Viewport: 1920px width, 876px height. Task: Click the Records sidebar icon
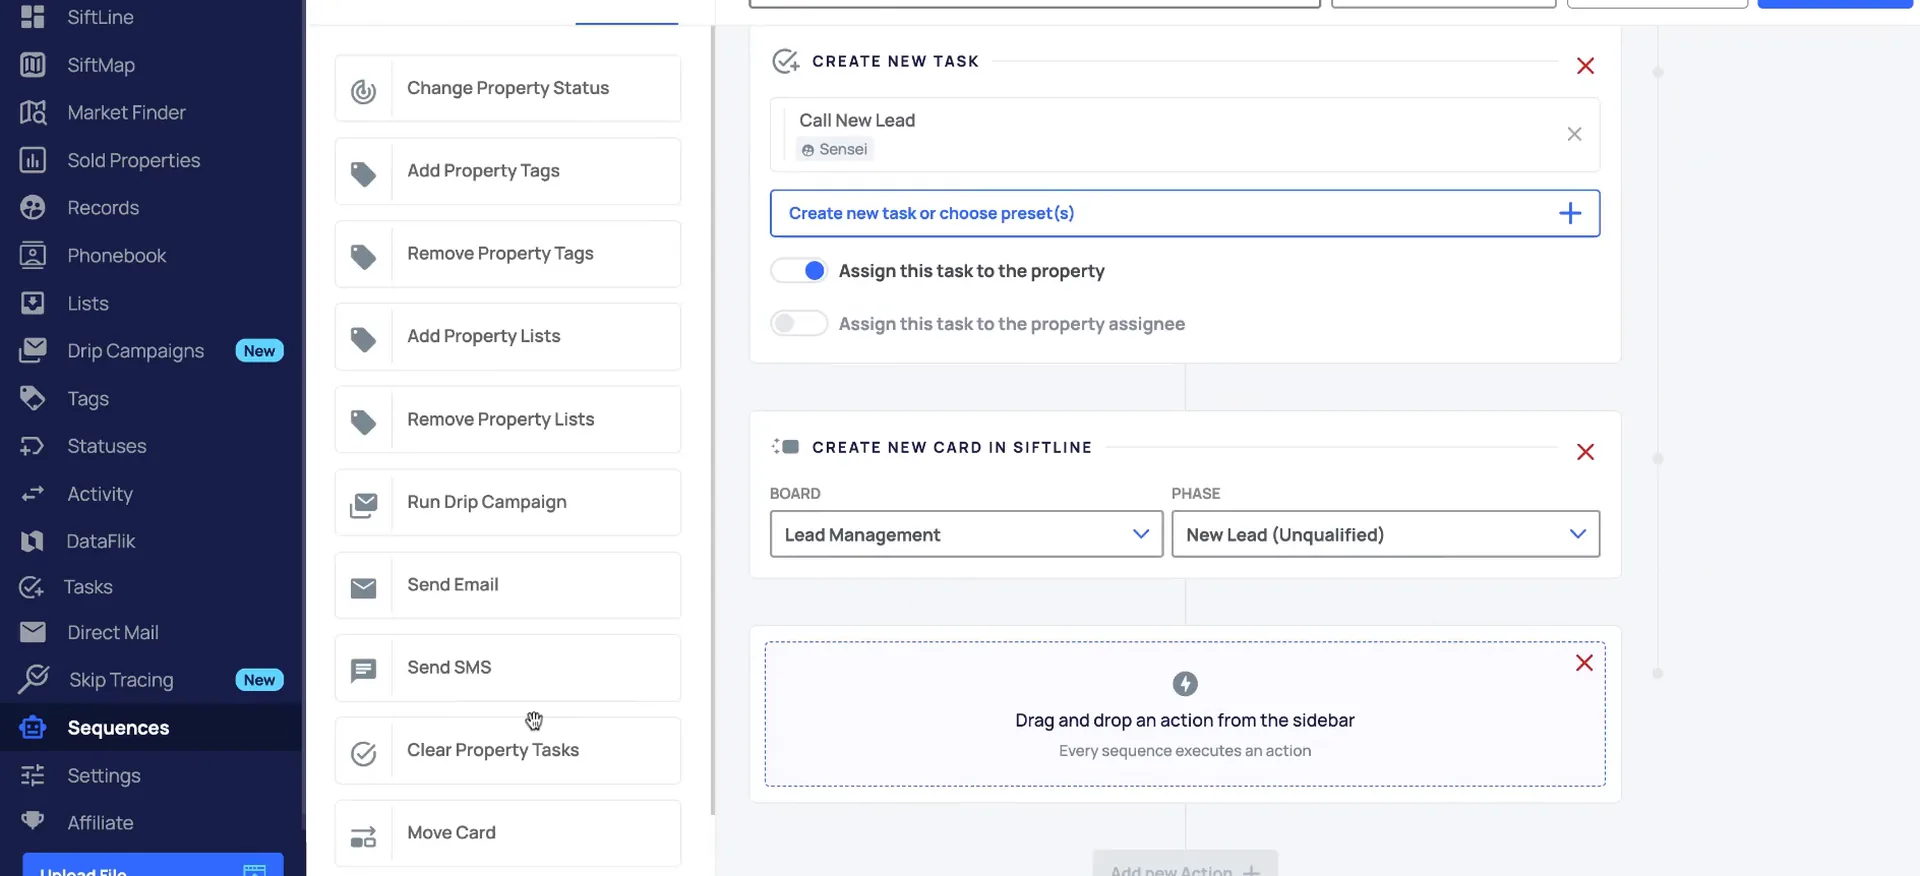(x=33, y=207)
